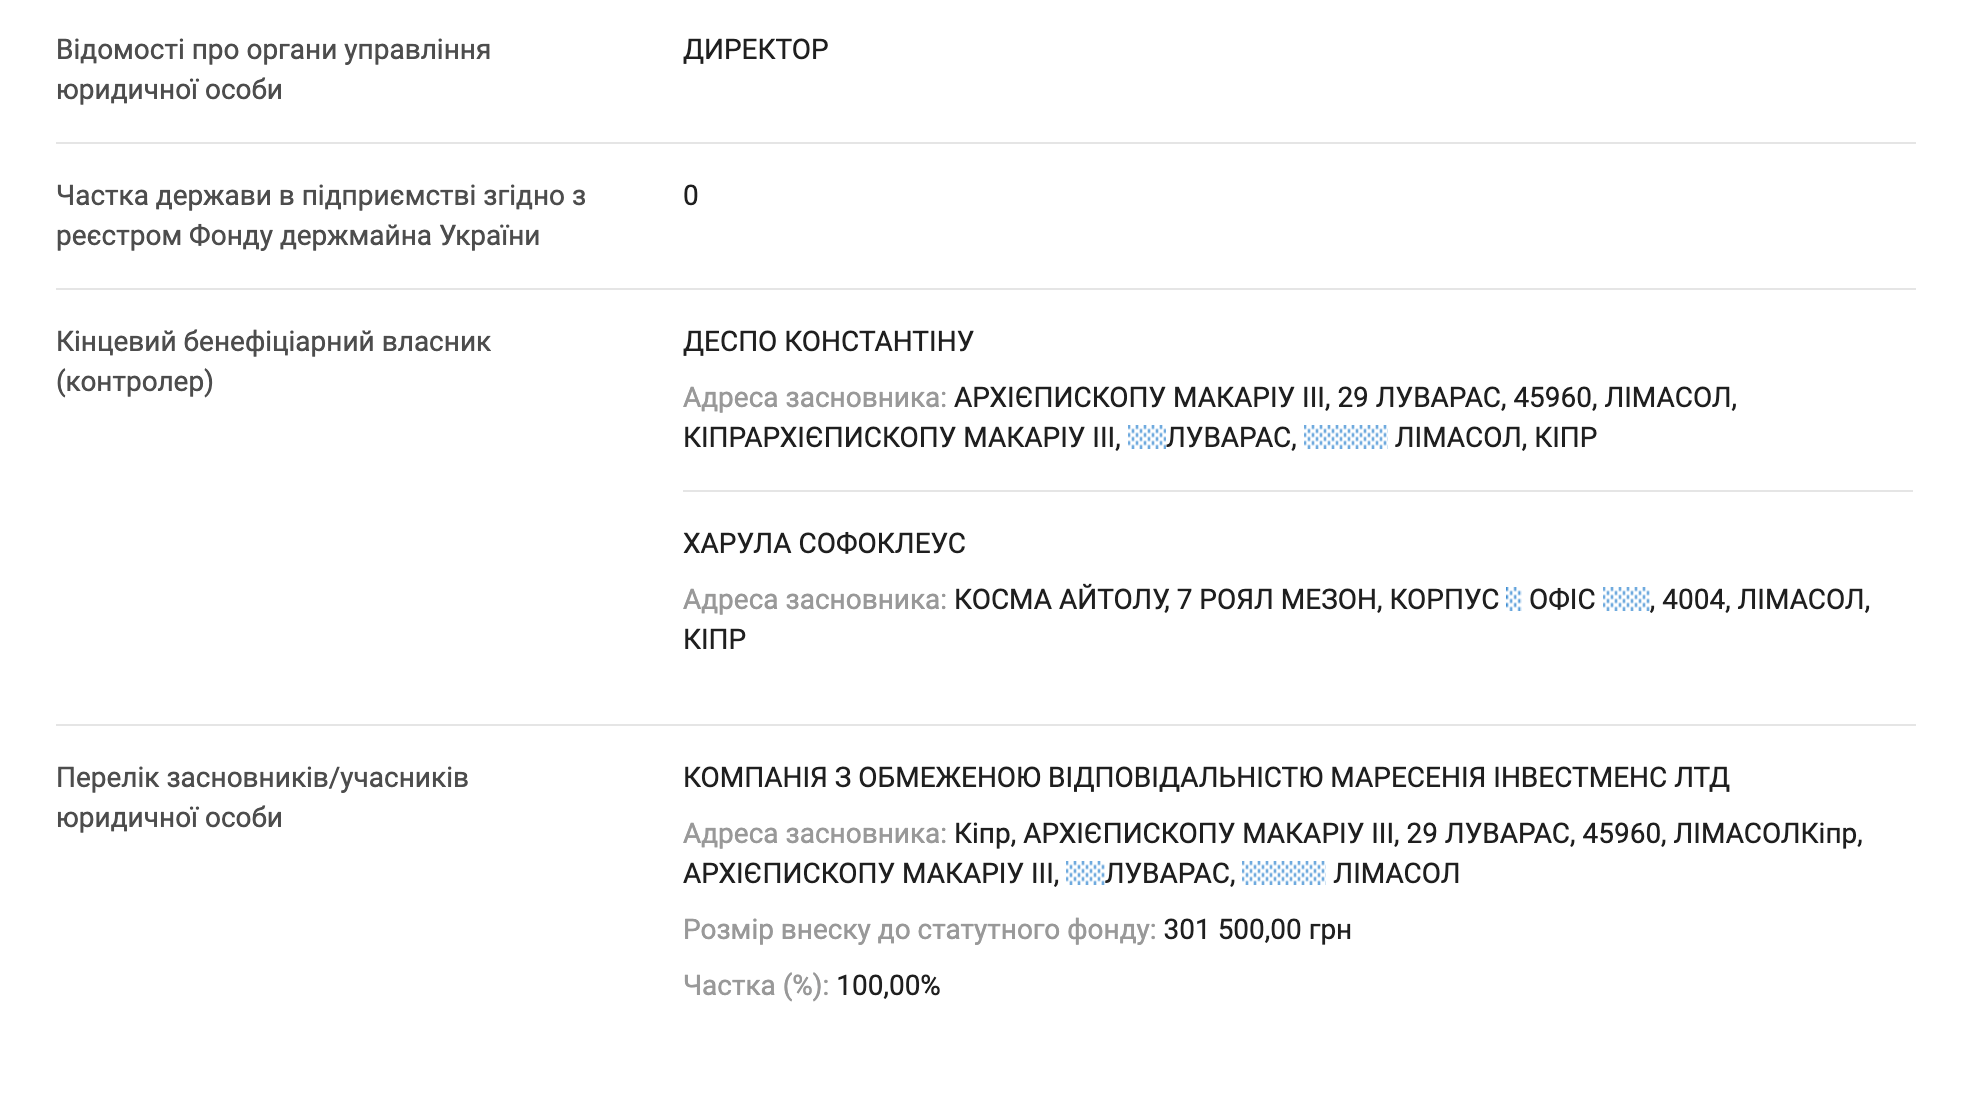Click the hidden building number after КОРПУС
This screenshot has width=1962, height=1120.
coord(1513,600)
